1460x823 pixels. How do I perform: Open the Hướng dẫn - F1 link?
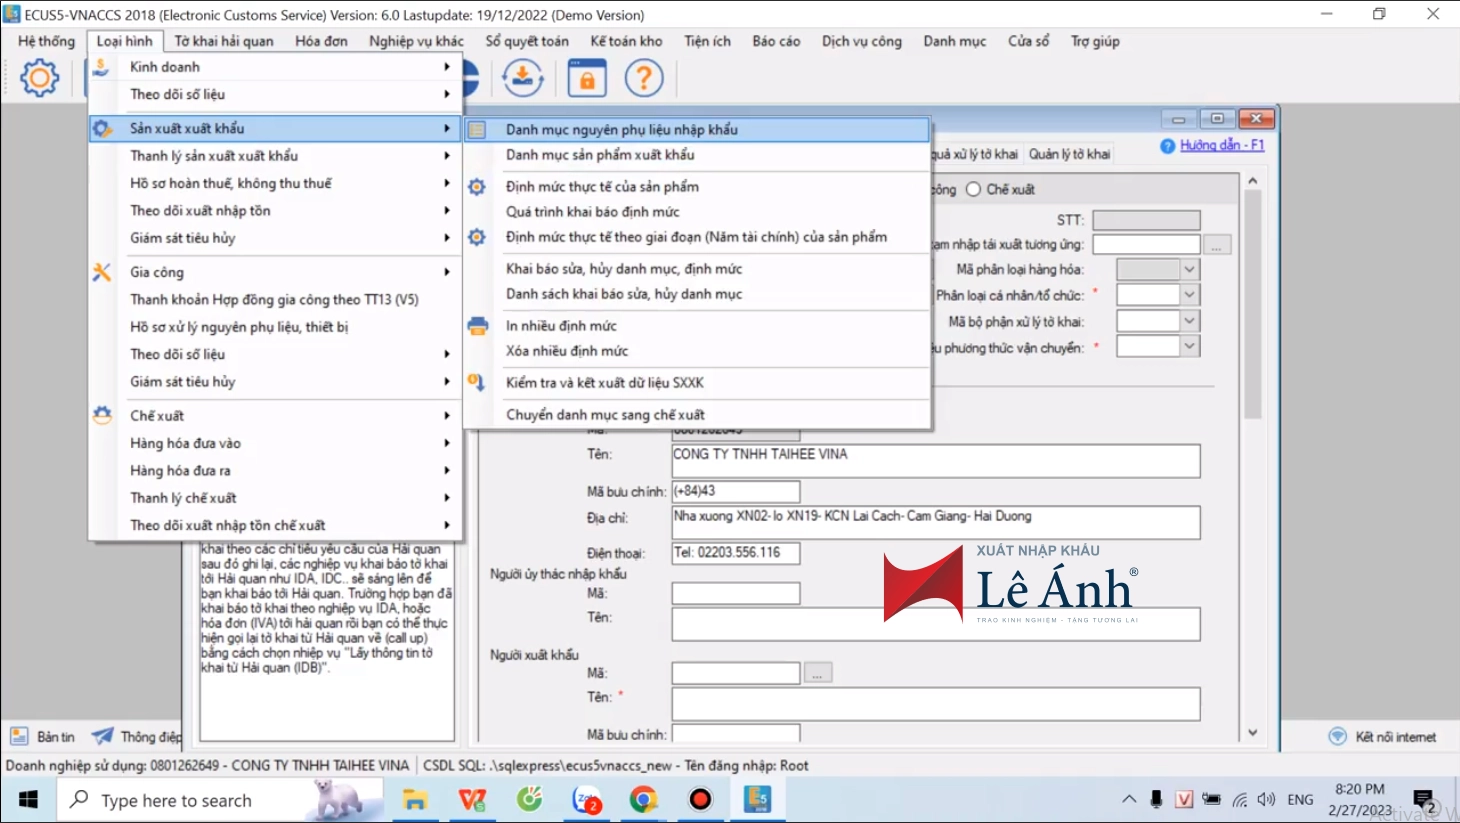(1221, 145)
